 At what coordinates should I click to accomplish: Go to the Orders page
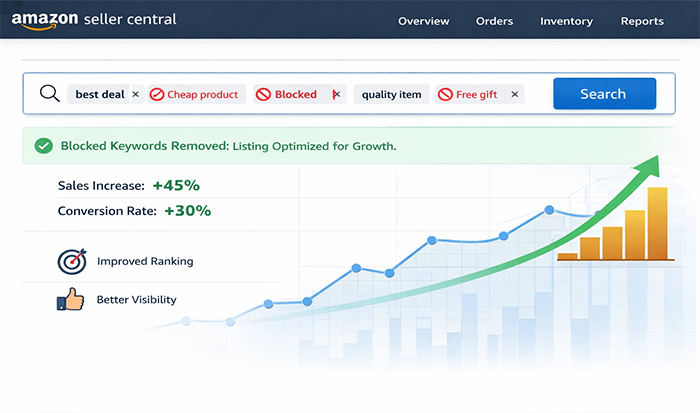pyautogui.click(x=494, y=21)
